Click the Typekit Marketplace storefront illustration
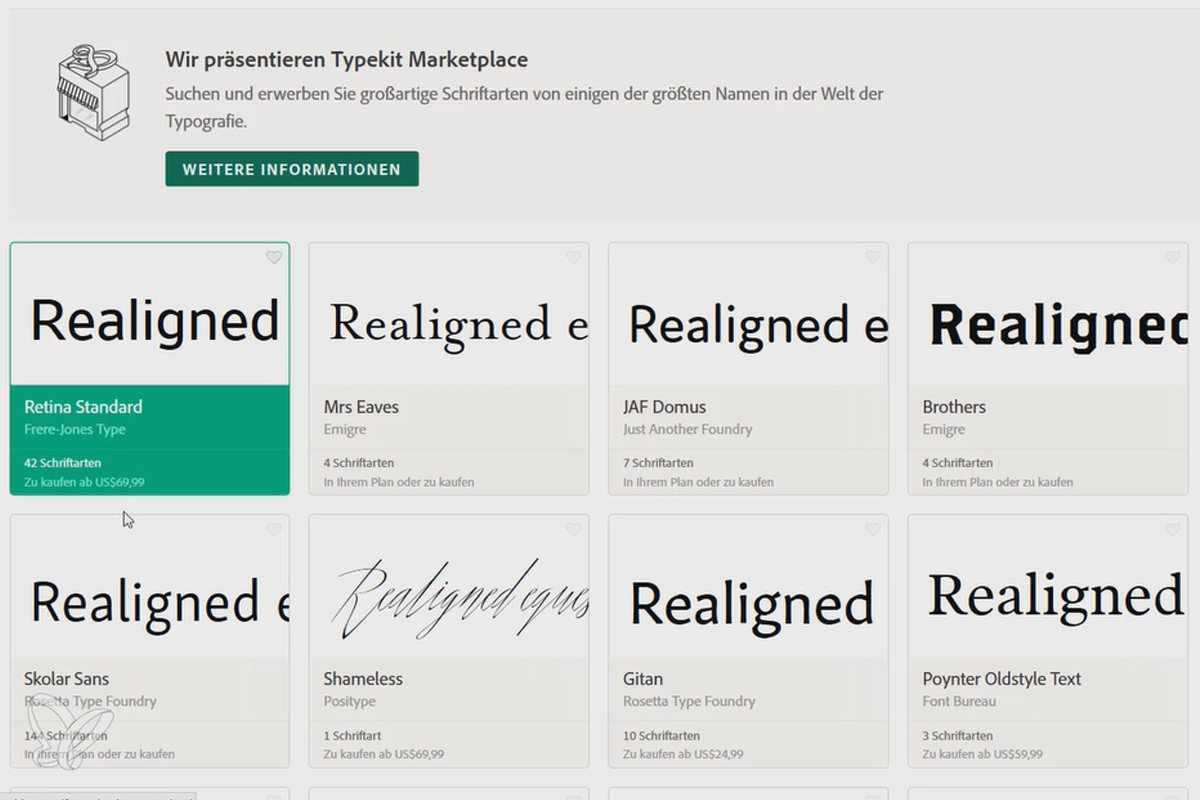This screenshot has height=800, width=1200. point(94,93)
